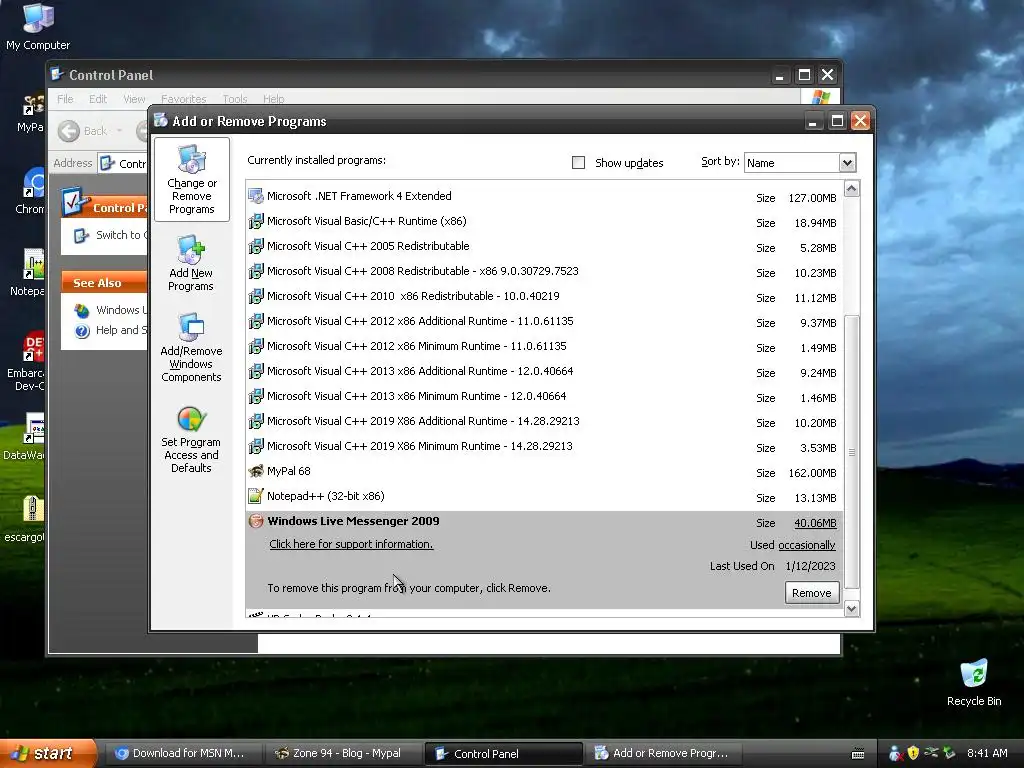
Task: Click Help and Support icon in See Also
Action: (82, 331)
